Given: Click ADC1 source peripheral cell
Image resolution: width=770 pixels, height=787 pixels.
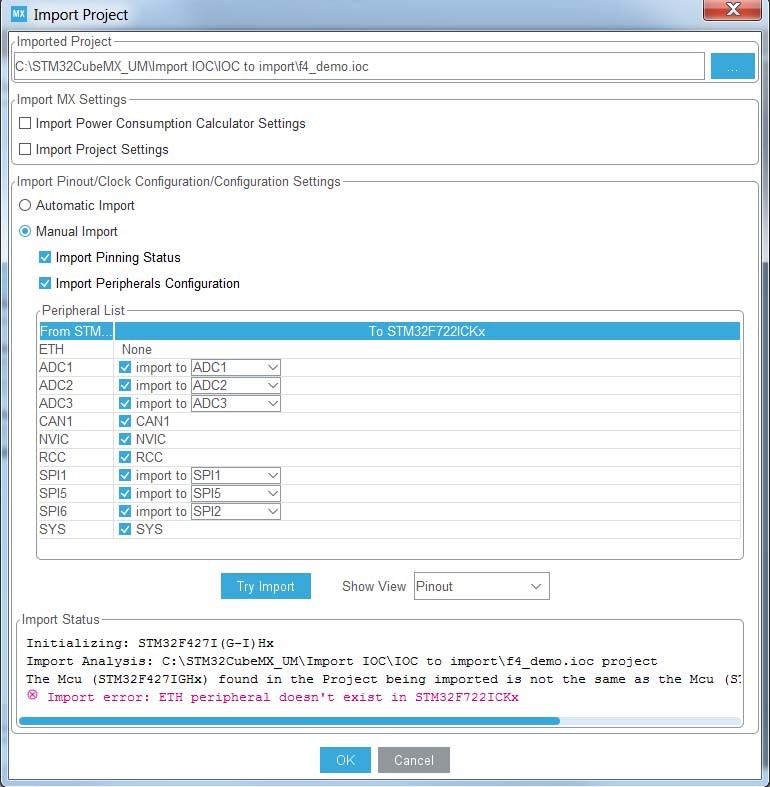Looking at the screenshot, I should click(x=76, y=367).
